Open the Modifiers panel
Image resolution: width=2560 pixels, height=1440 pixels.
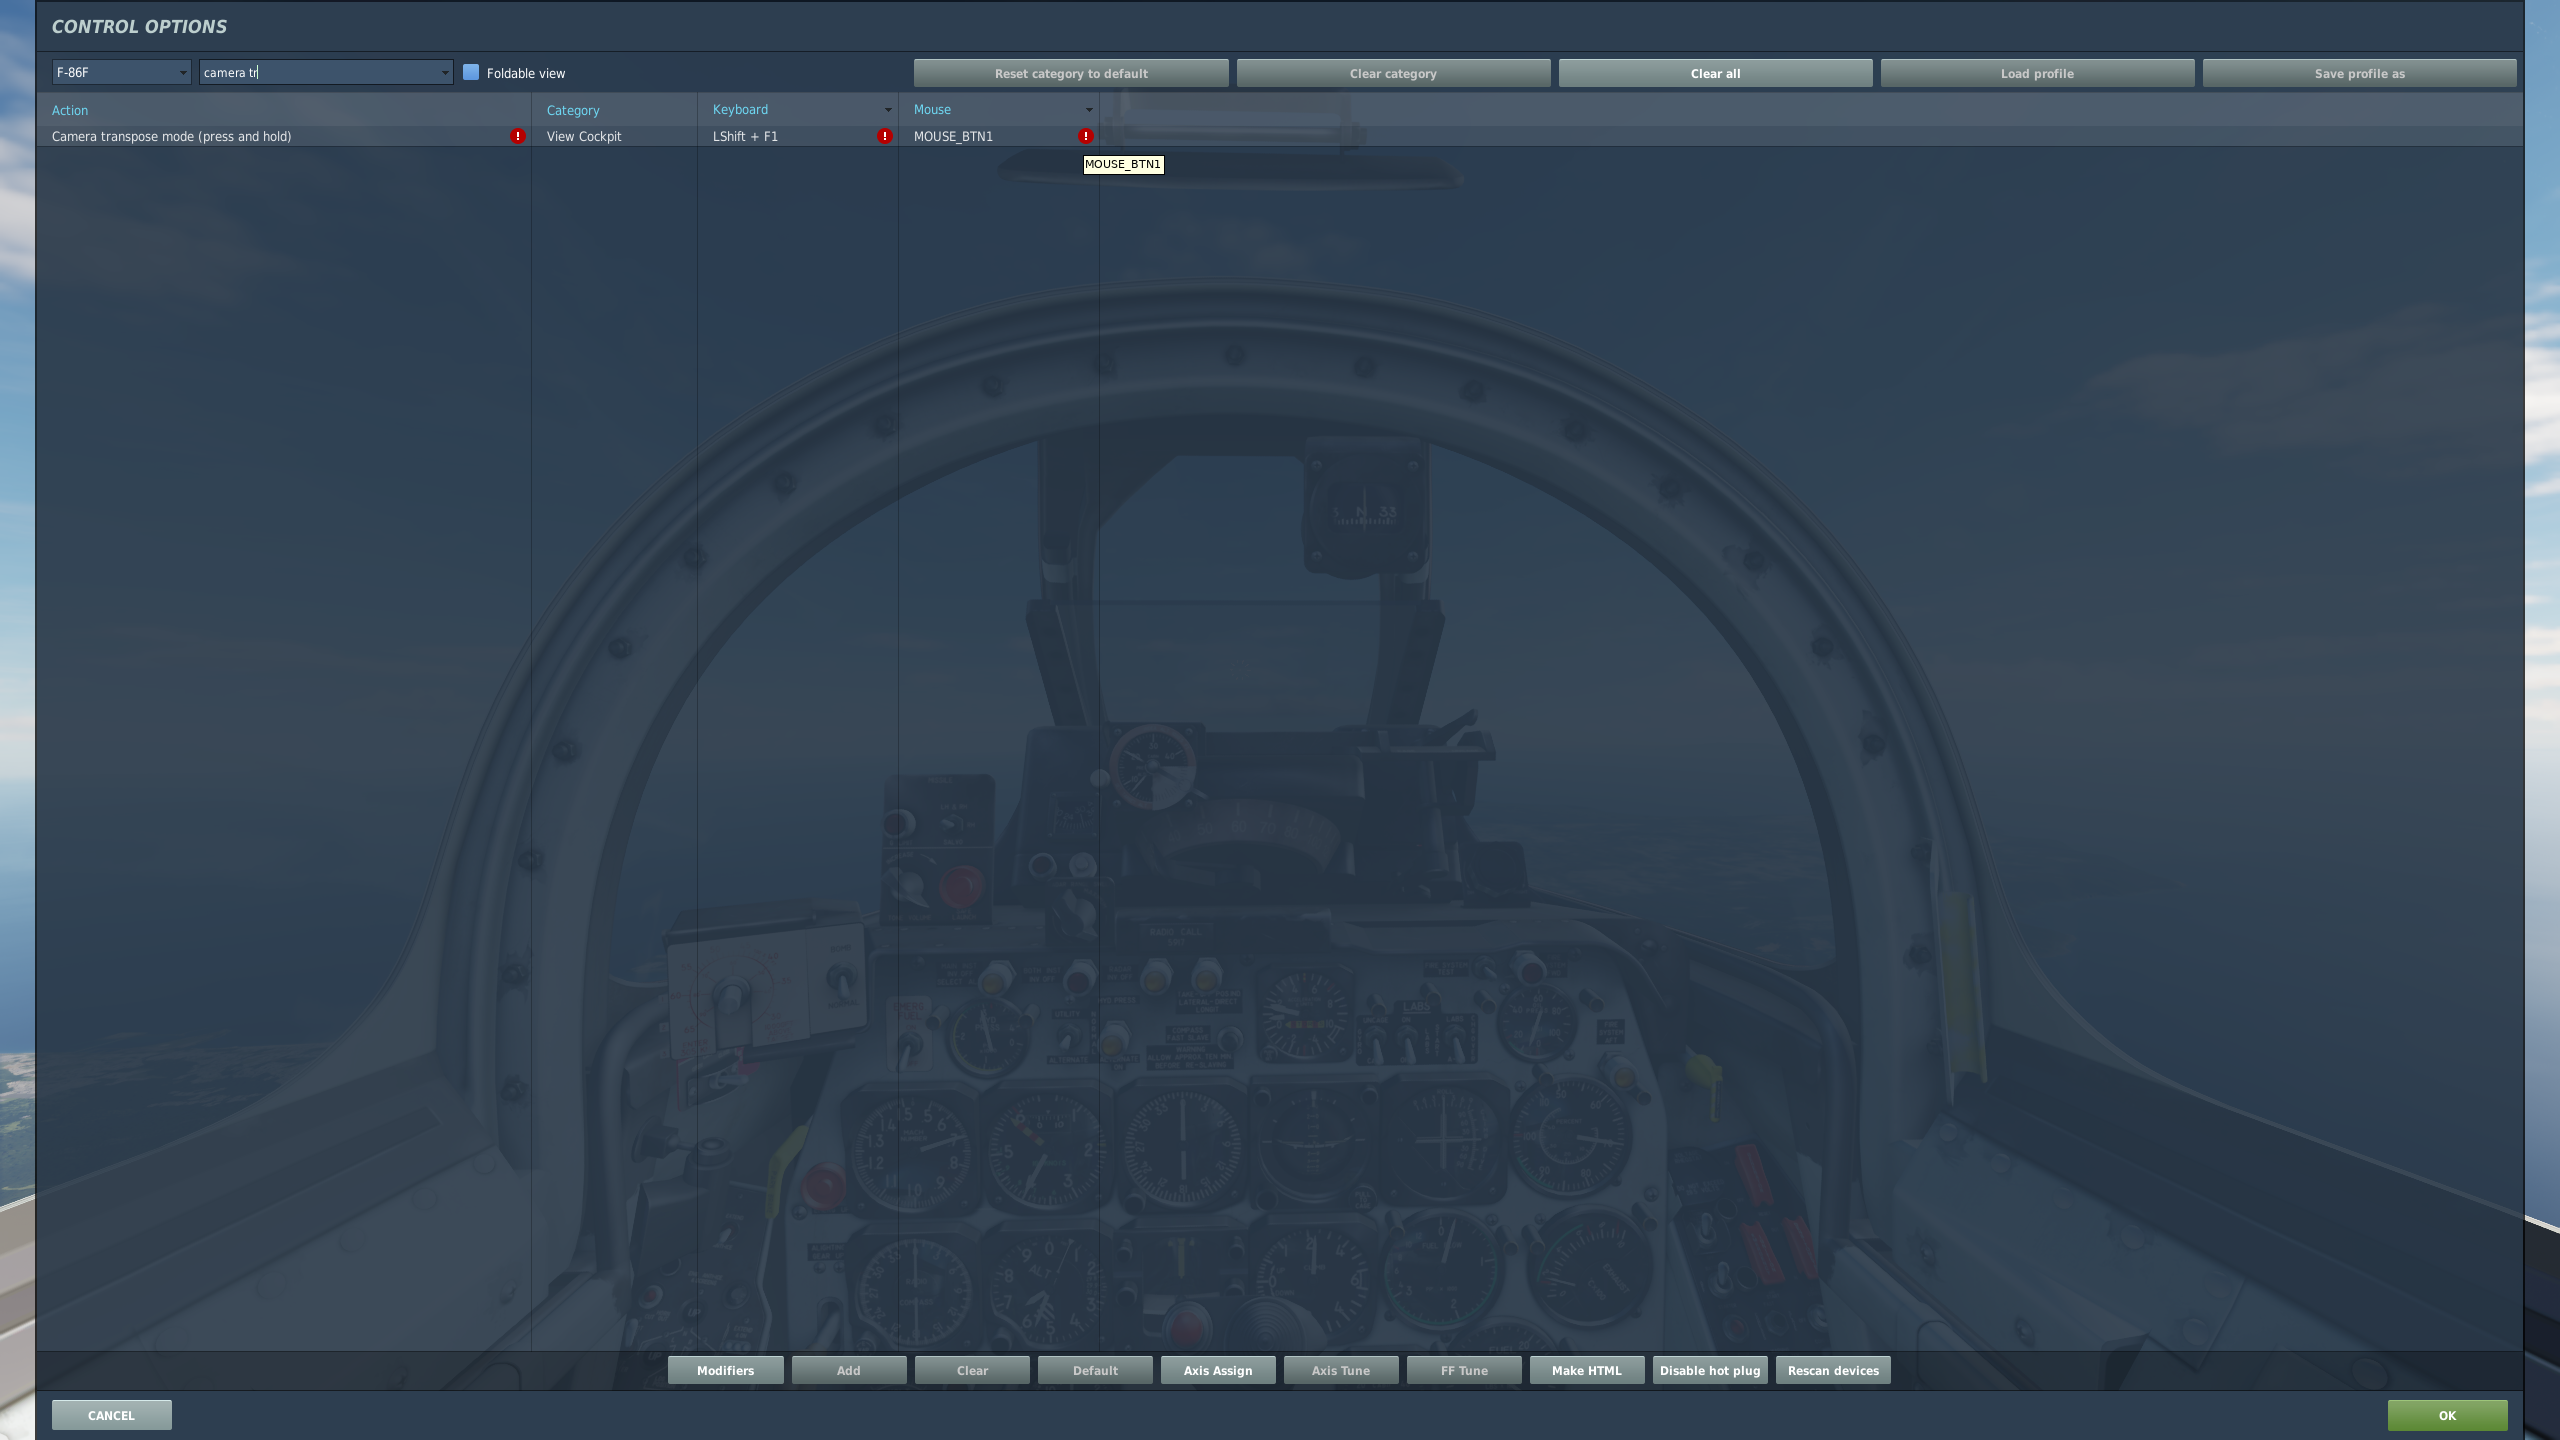(726, 1370)
